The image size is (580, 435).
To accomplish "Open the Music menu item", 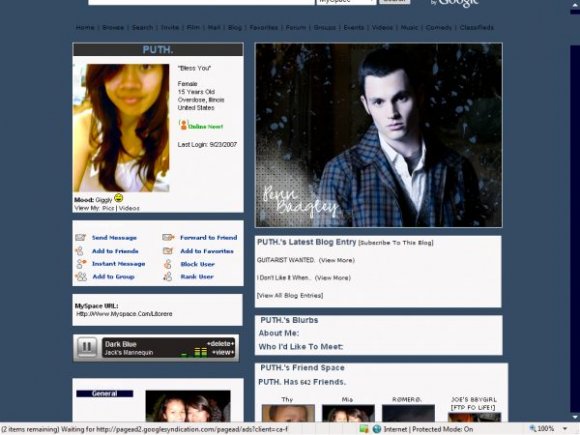I will tap(409, 28).
